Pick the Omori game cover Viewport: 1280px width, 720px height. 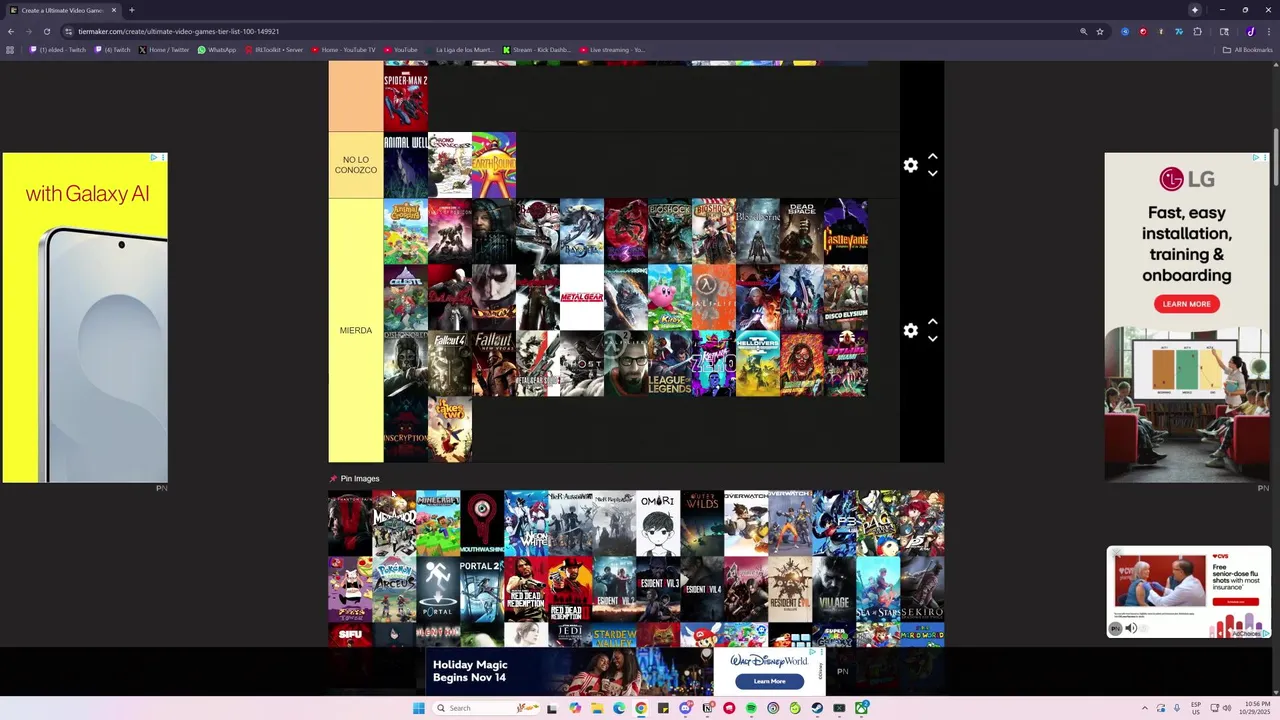658,523
